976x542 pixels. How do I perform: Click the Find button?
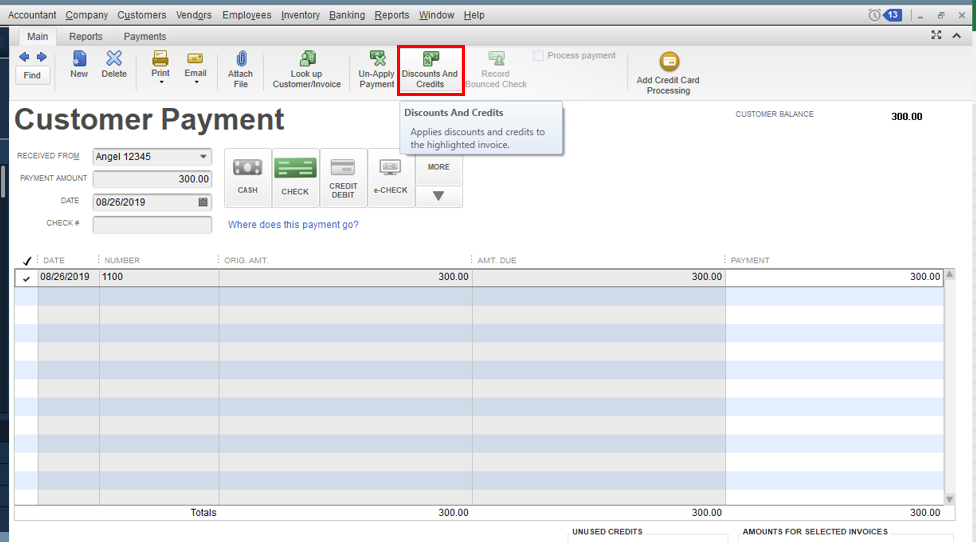[32, 75]
